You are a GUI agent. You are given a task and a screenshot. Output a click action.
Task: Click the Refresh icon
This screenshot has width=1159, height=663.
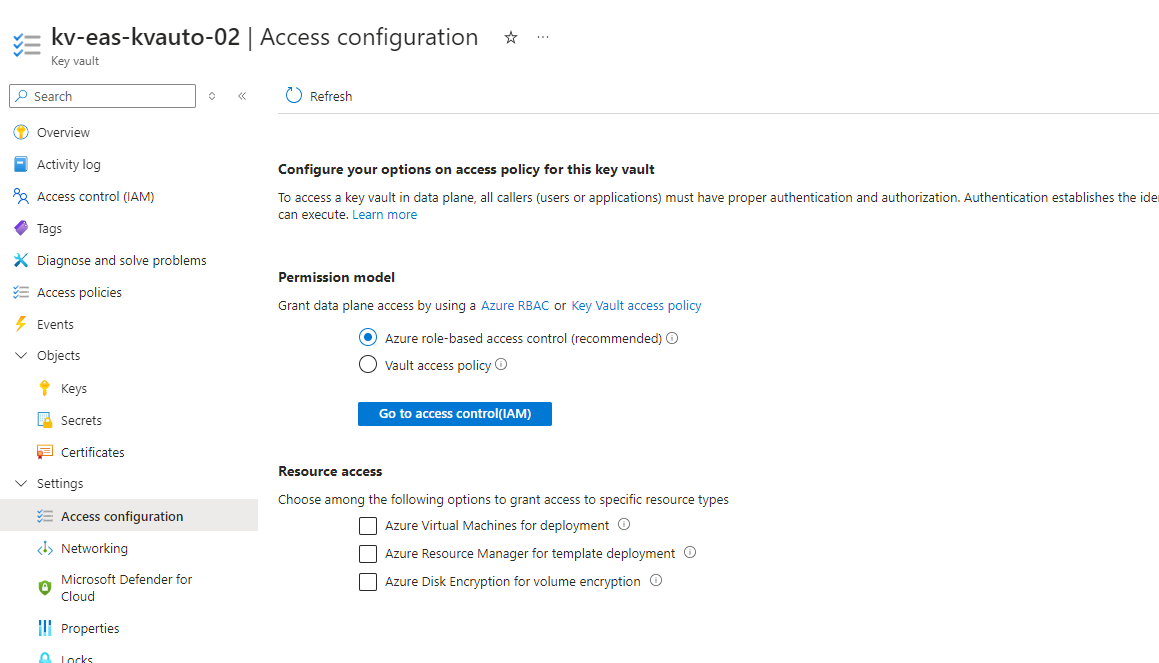point(293,95)
